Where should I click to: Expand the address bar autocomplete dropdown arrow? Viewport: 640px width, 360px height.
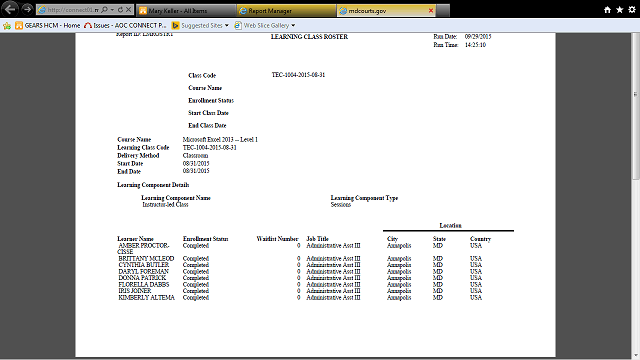point(112,10)
